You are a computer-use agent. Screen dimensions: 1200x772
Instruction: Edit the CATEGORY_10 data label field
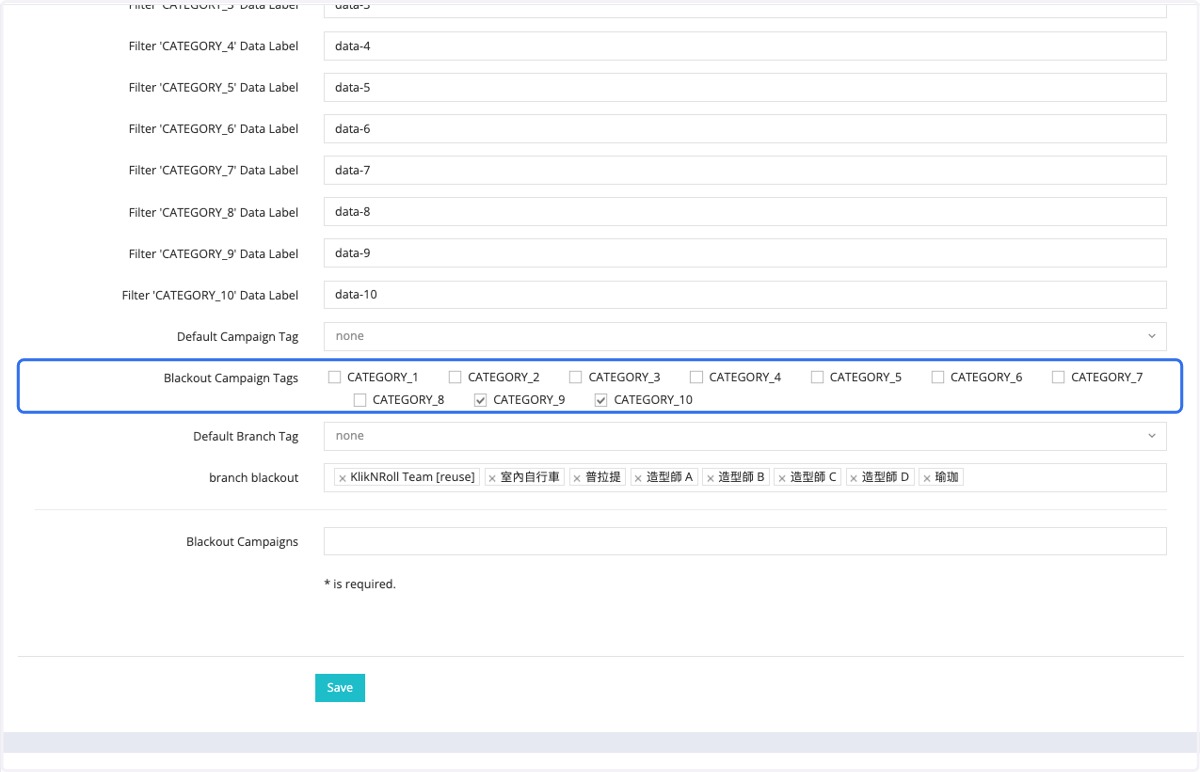[745, 295]
